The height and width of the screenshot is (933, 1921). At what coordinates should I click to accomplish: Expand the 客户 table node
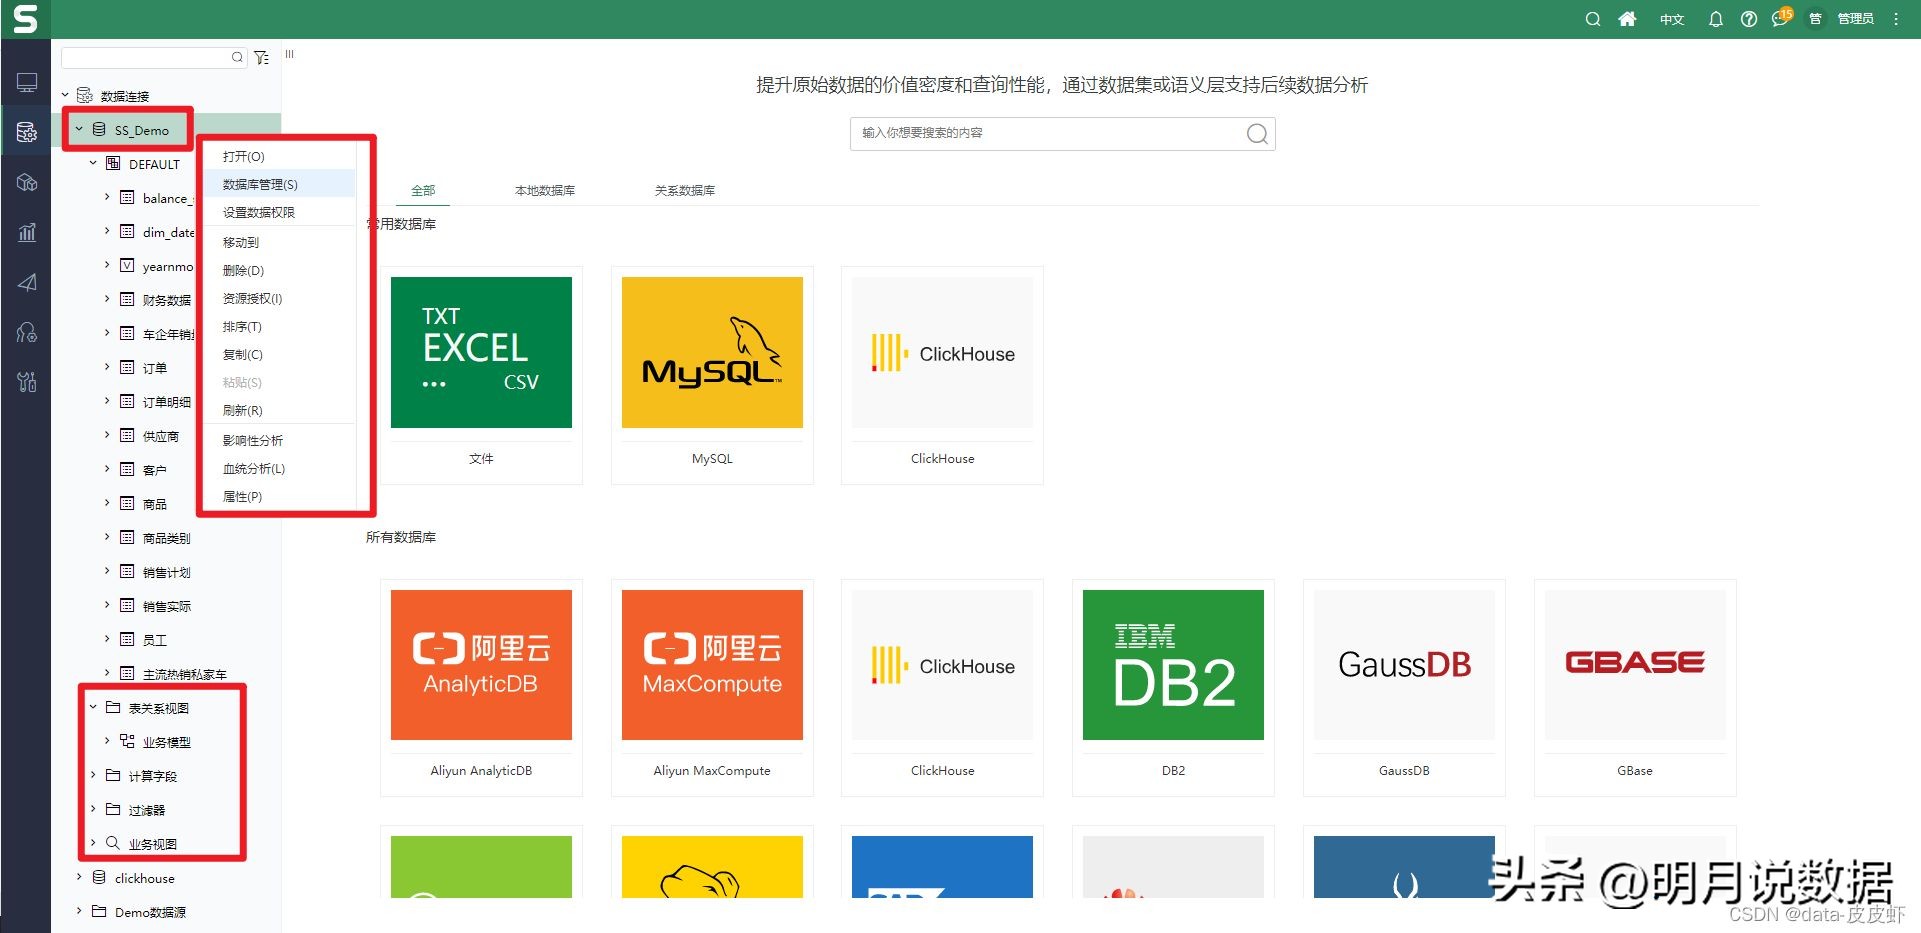click(107, 469)
